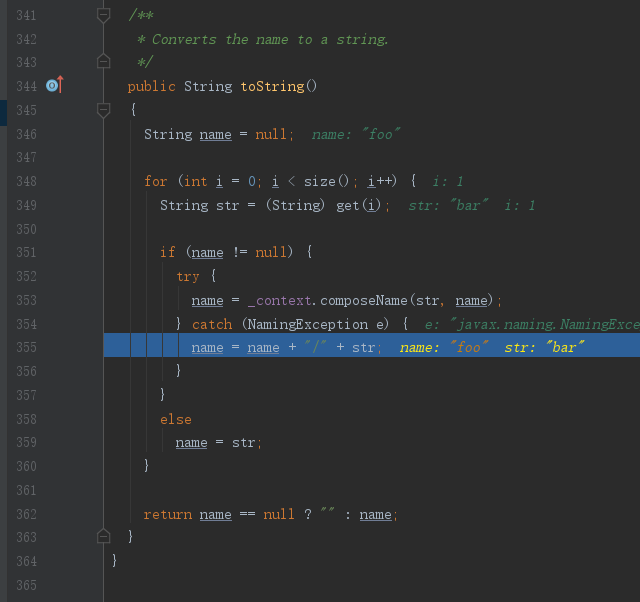Click the toString method name
The width and height of the screenshot is (640, 602).
pos(272,86)
